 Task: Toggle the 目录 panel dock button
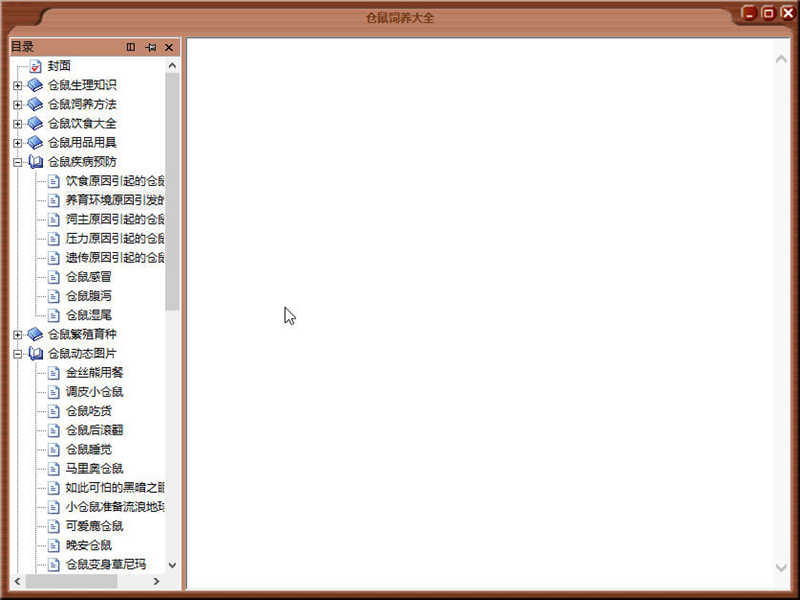click(131, 47)
